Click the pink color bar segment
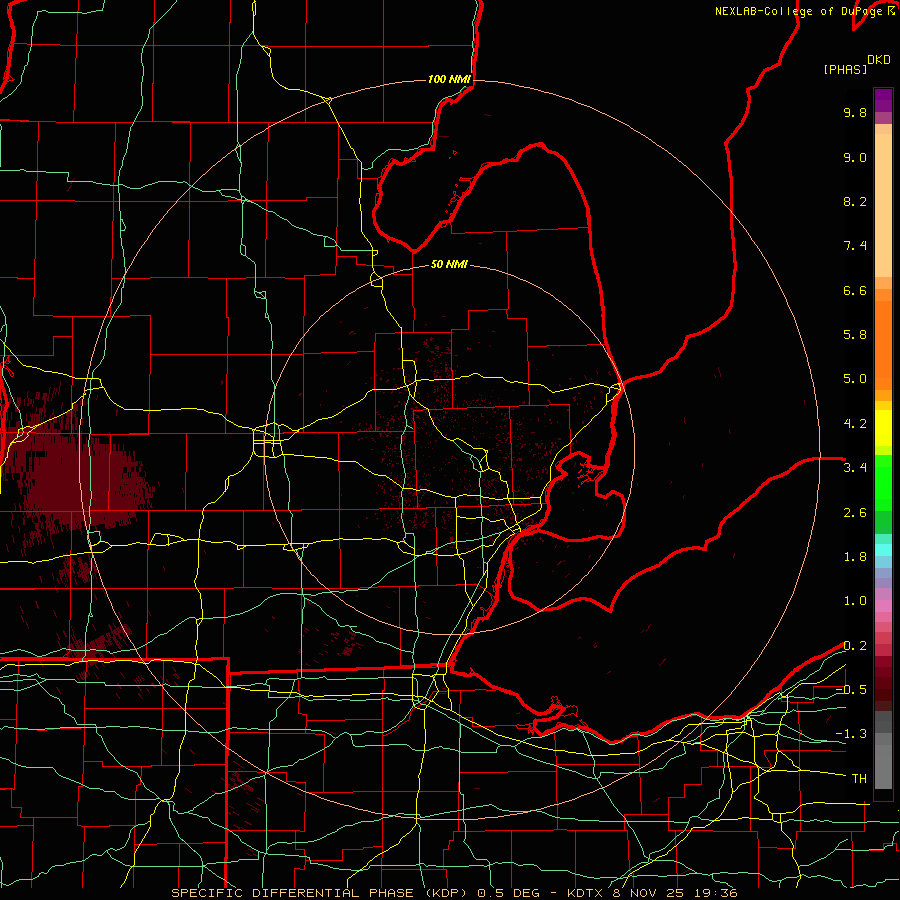 click(883, 606)
